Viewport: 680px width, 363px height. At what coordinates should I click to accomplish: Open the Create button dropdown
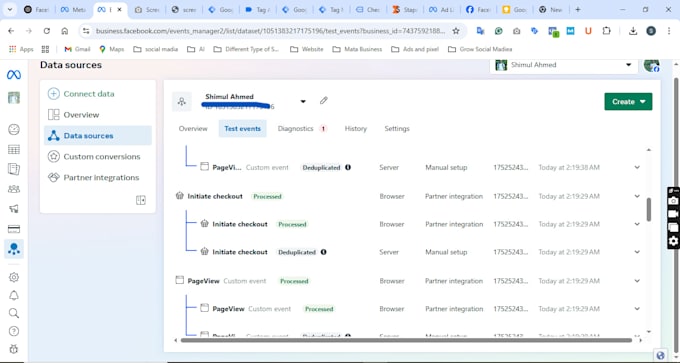pos(628,101)
